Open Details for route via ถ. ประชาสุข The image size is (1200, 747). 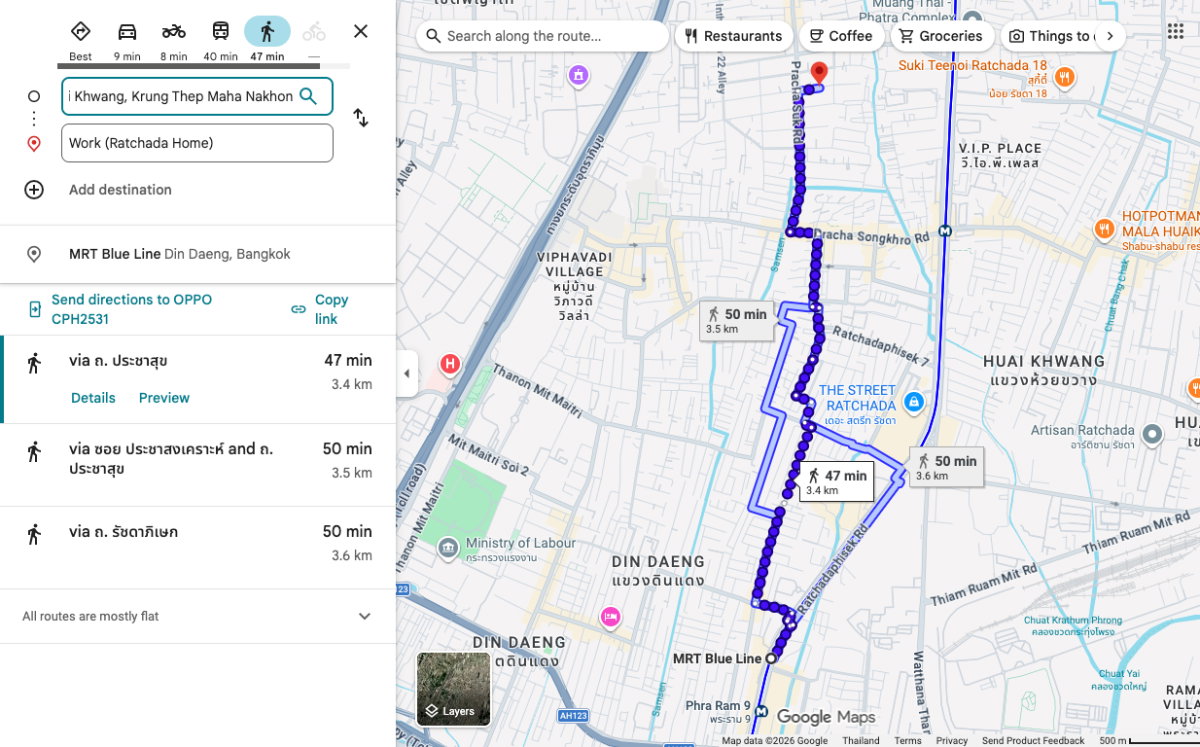93,398
